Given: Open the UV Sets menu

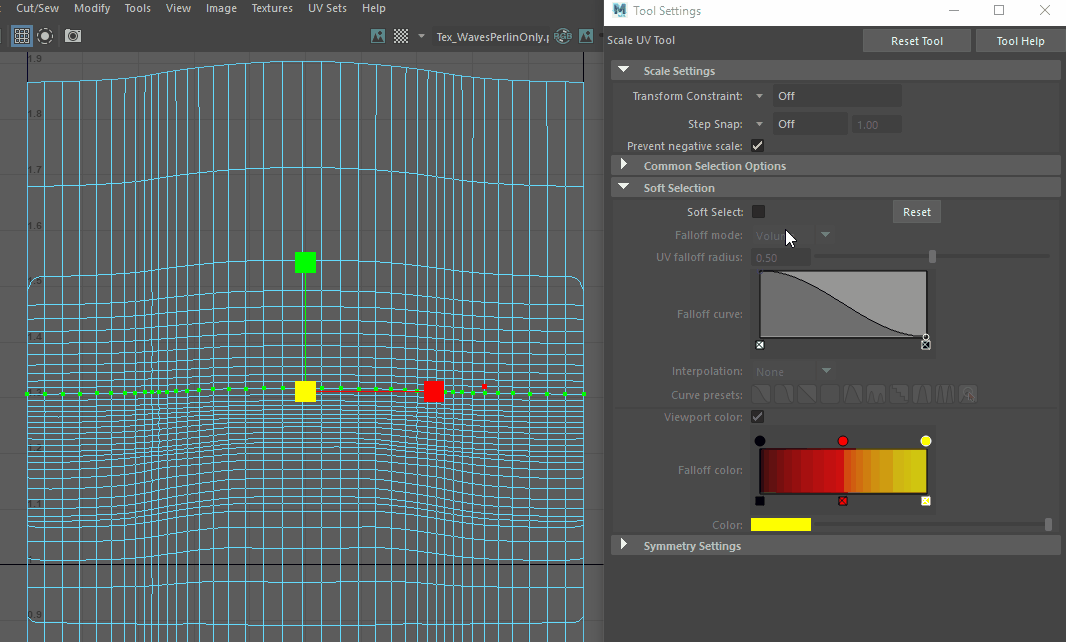Looking at the screenshot, I should tap(328, 8).
